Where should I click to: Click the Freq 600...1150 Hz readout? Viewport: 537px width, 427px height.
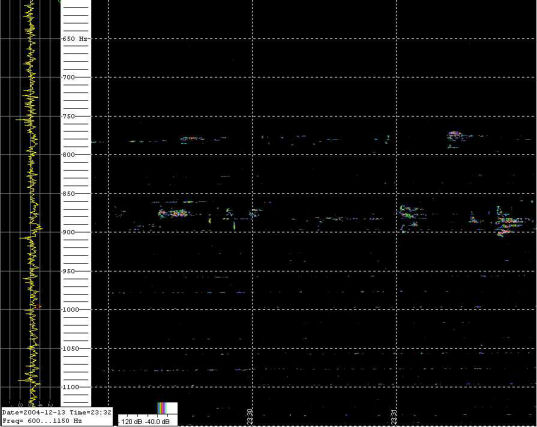pos(42,420)
